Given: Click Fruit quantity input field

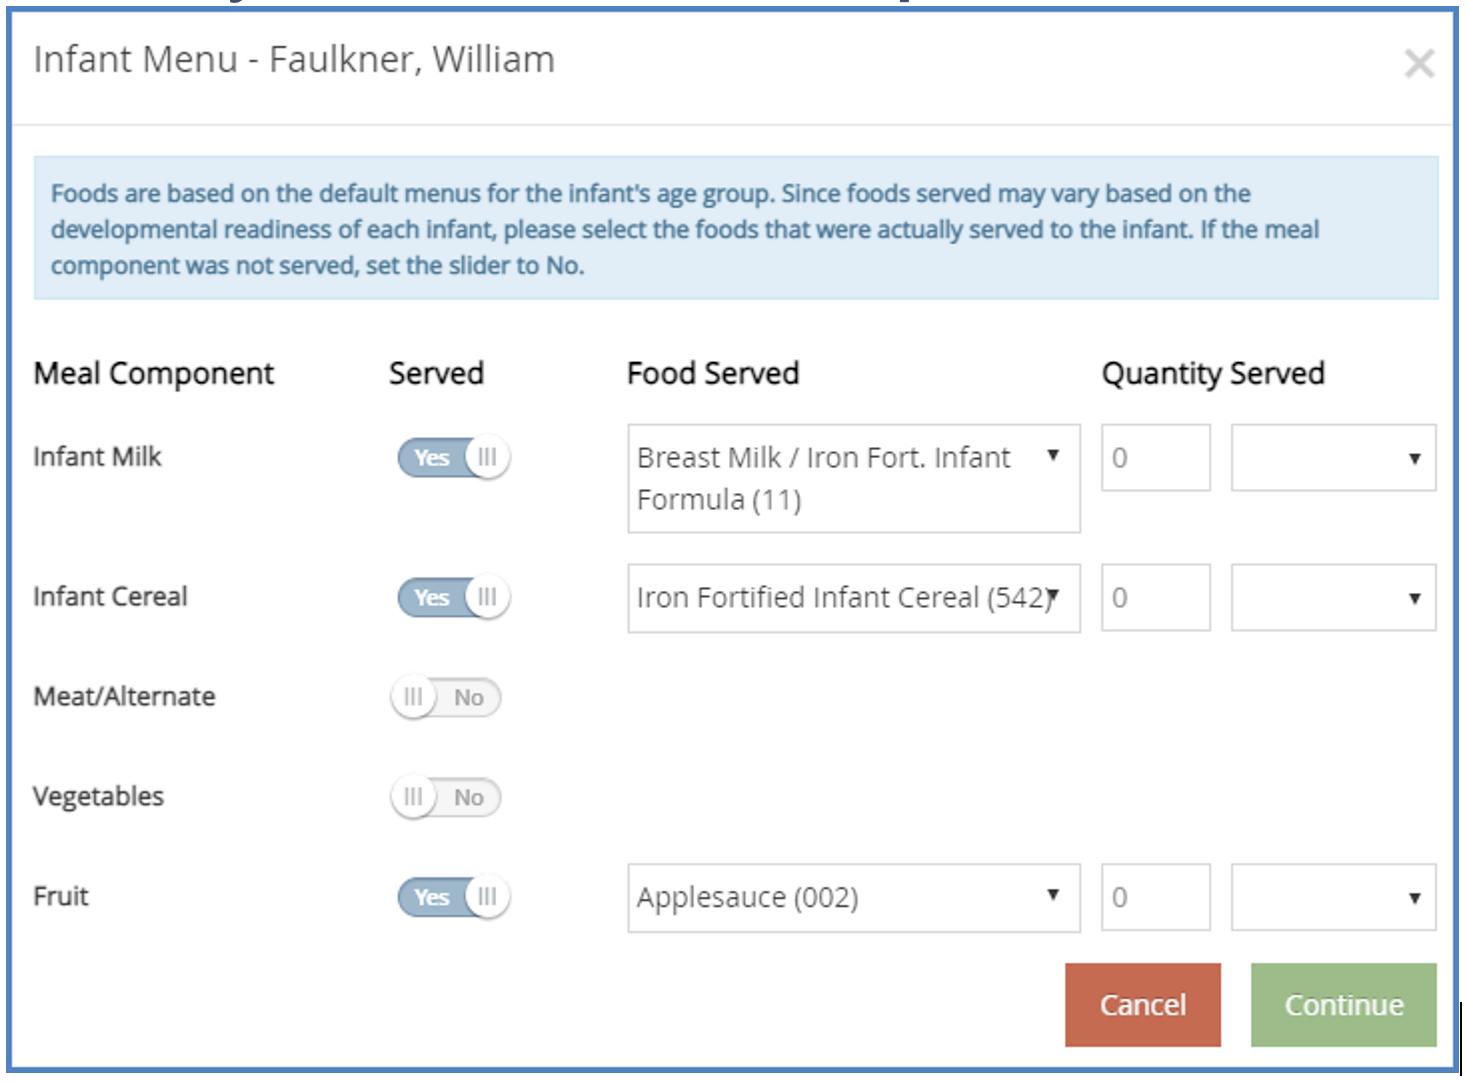Looking at the screenshot, I should point(1155,898).
